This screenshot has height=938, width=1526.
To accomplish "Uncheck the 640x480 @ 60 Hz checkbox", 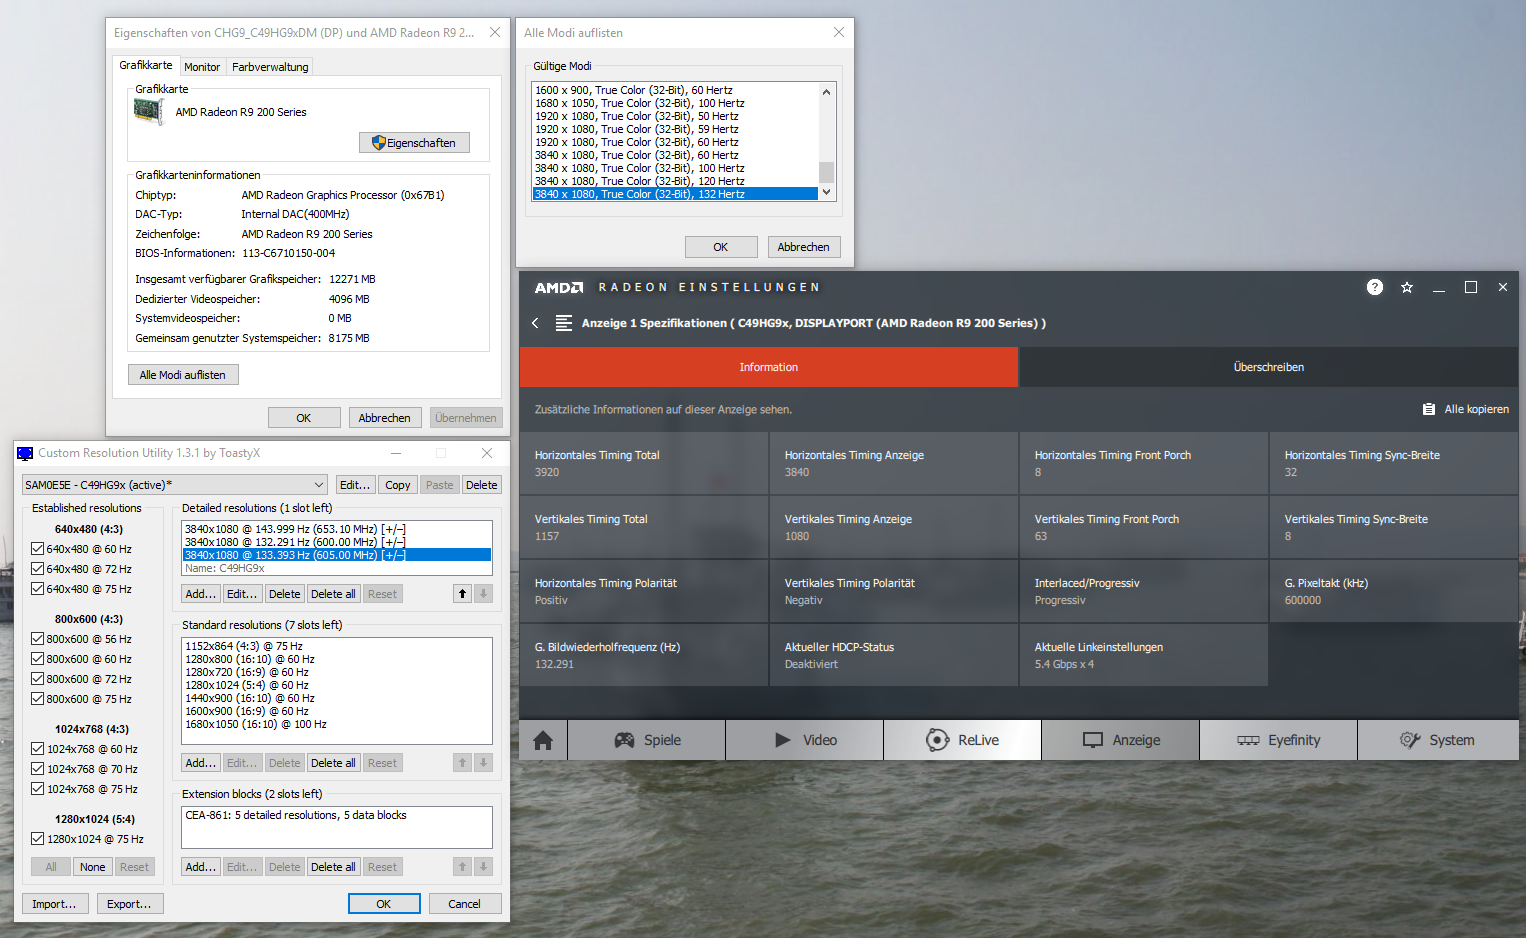I will pyautogui.click(x=37, y=549).
